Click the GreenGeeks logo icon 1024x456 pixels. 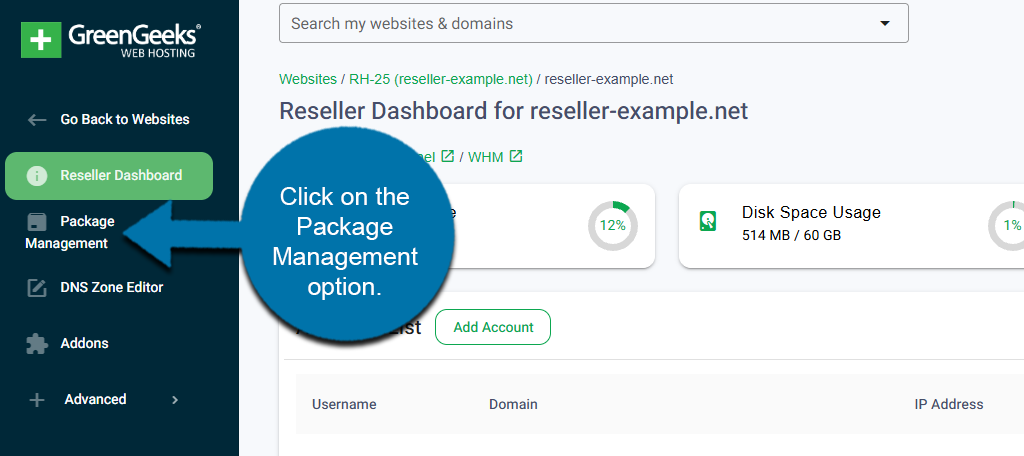41,39
